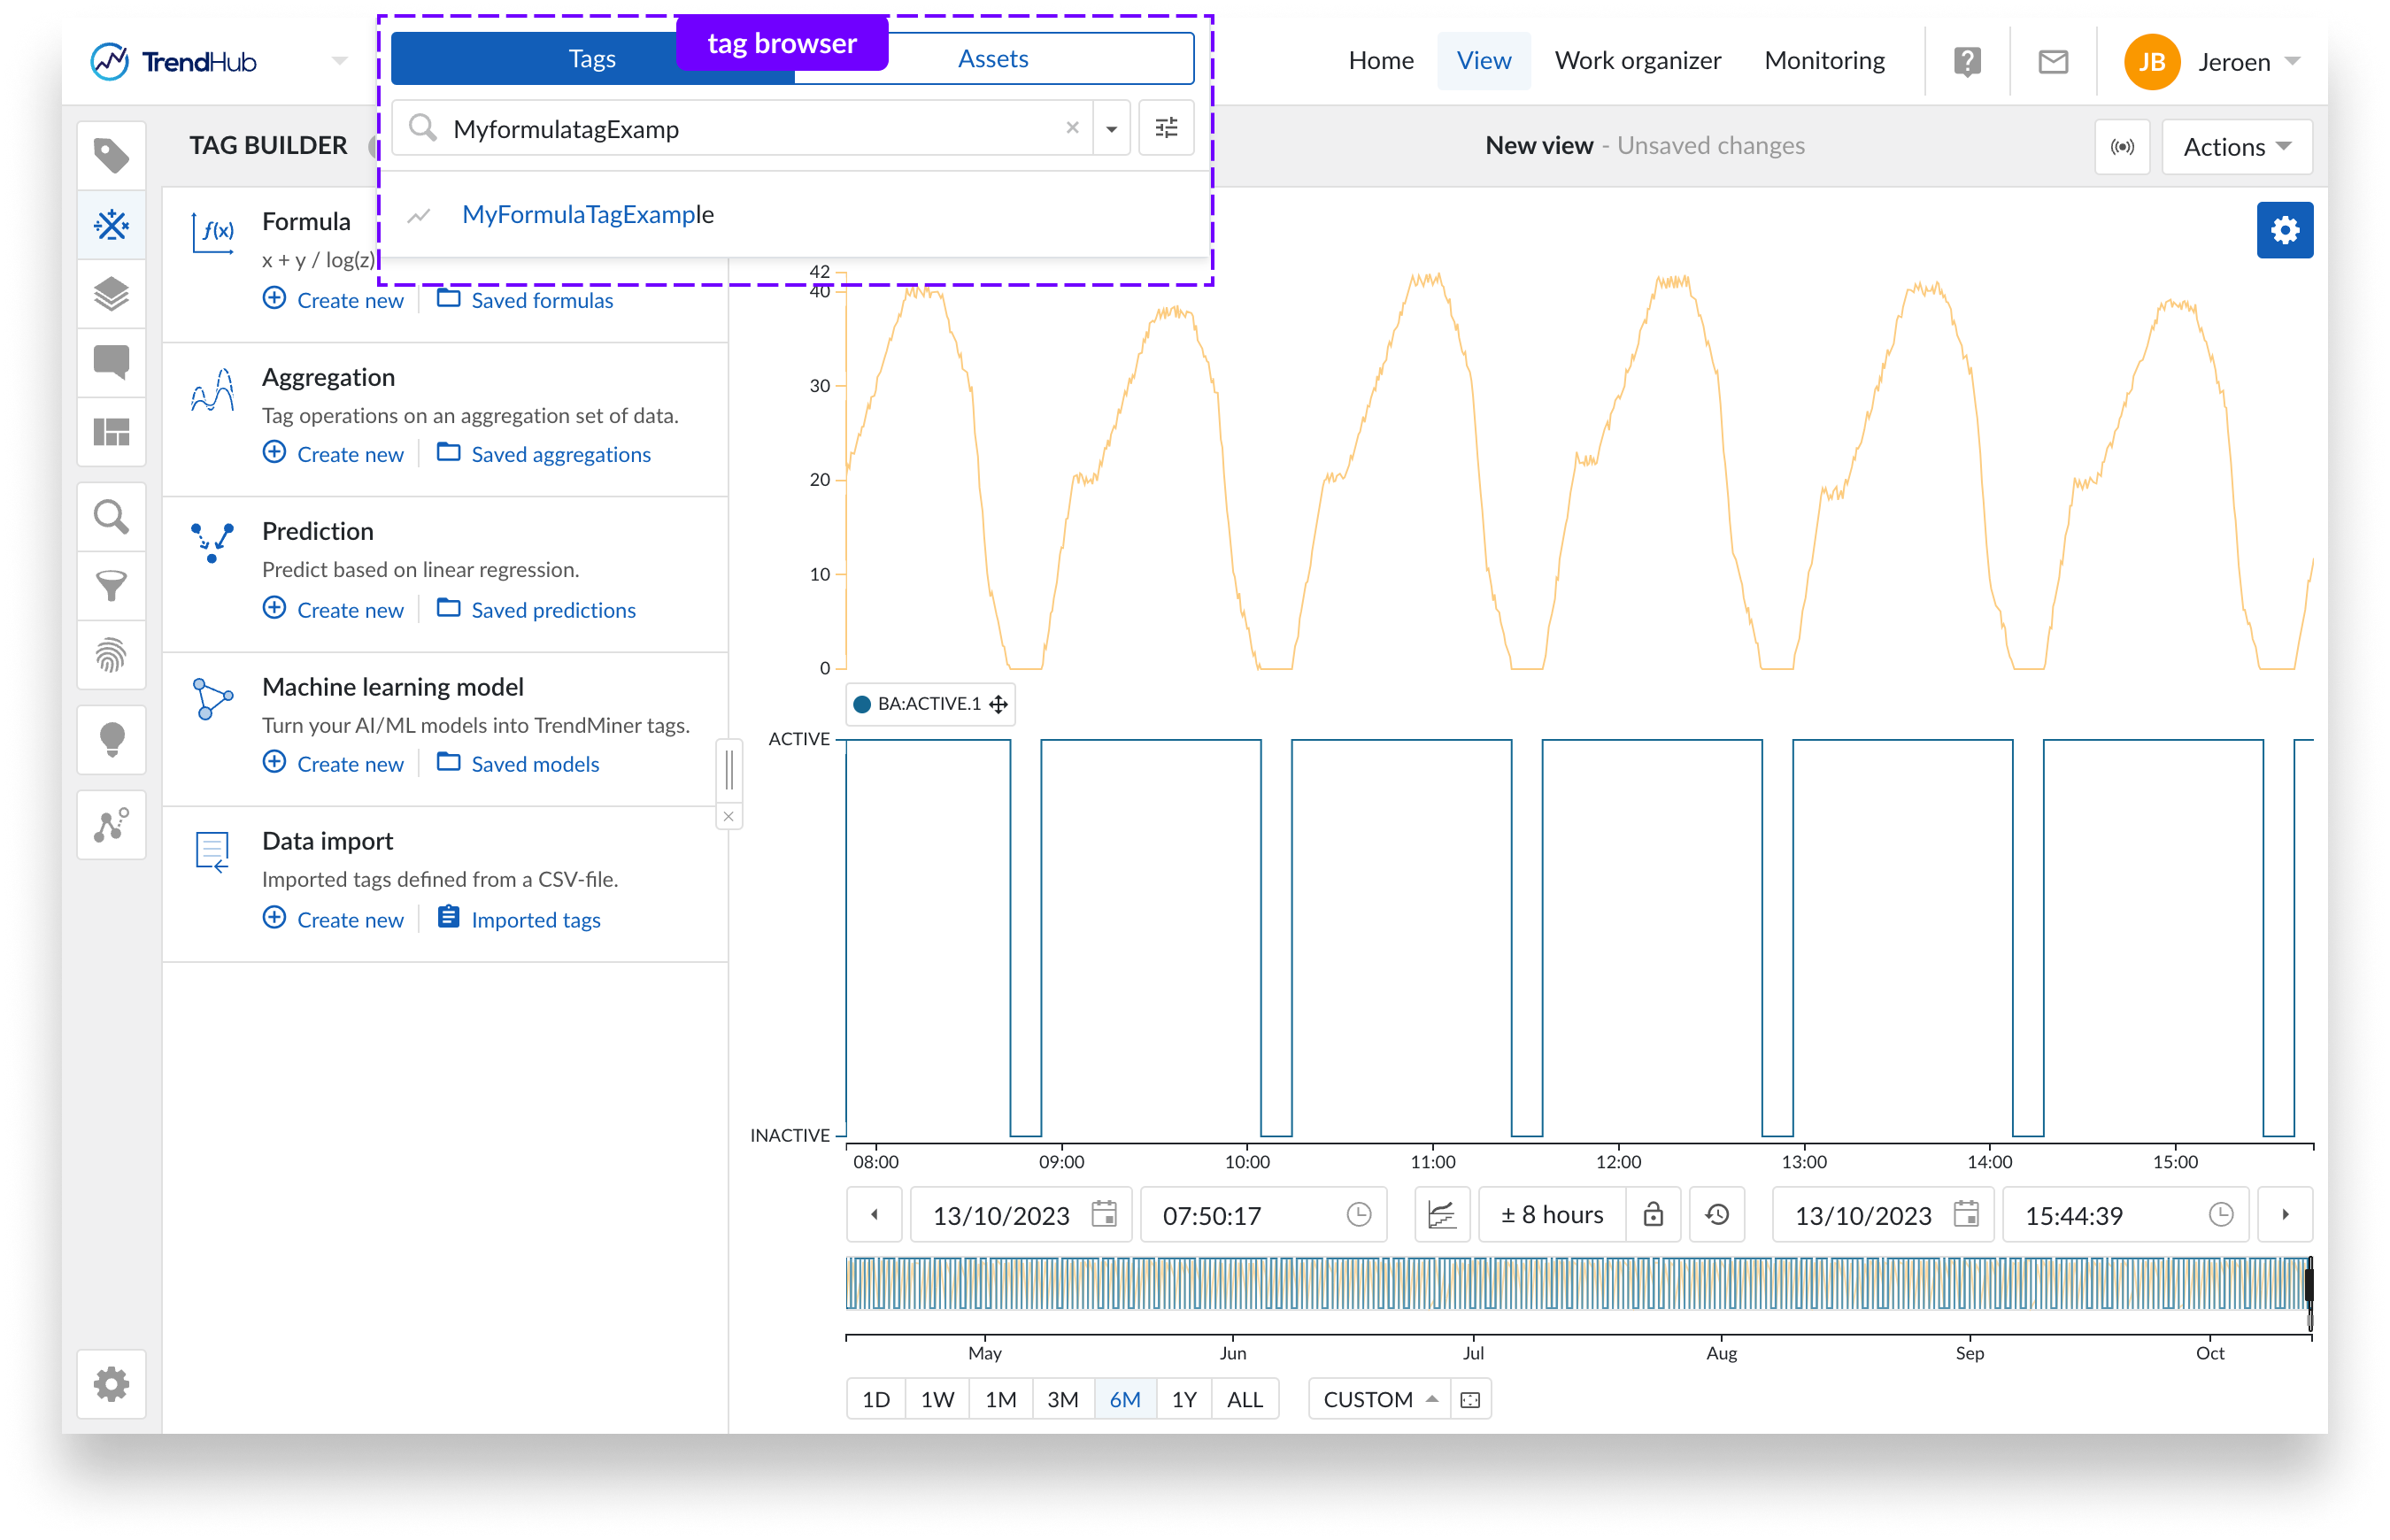Open the search tool magnifier icon
This screenshot has height=1540, width=2390.
pos(111,517)
